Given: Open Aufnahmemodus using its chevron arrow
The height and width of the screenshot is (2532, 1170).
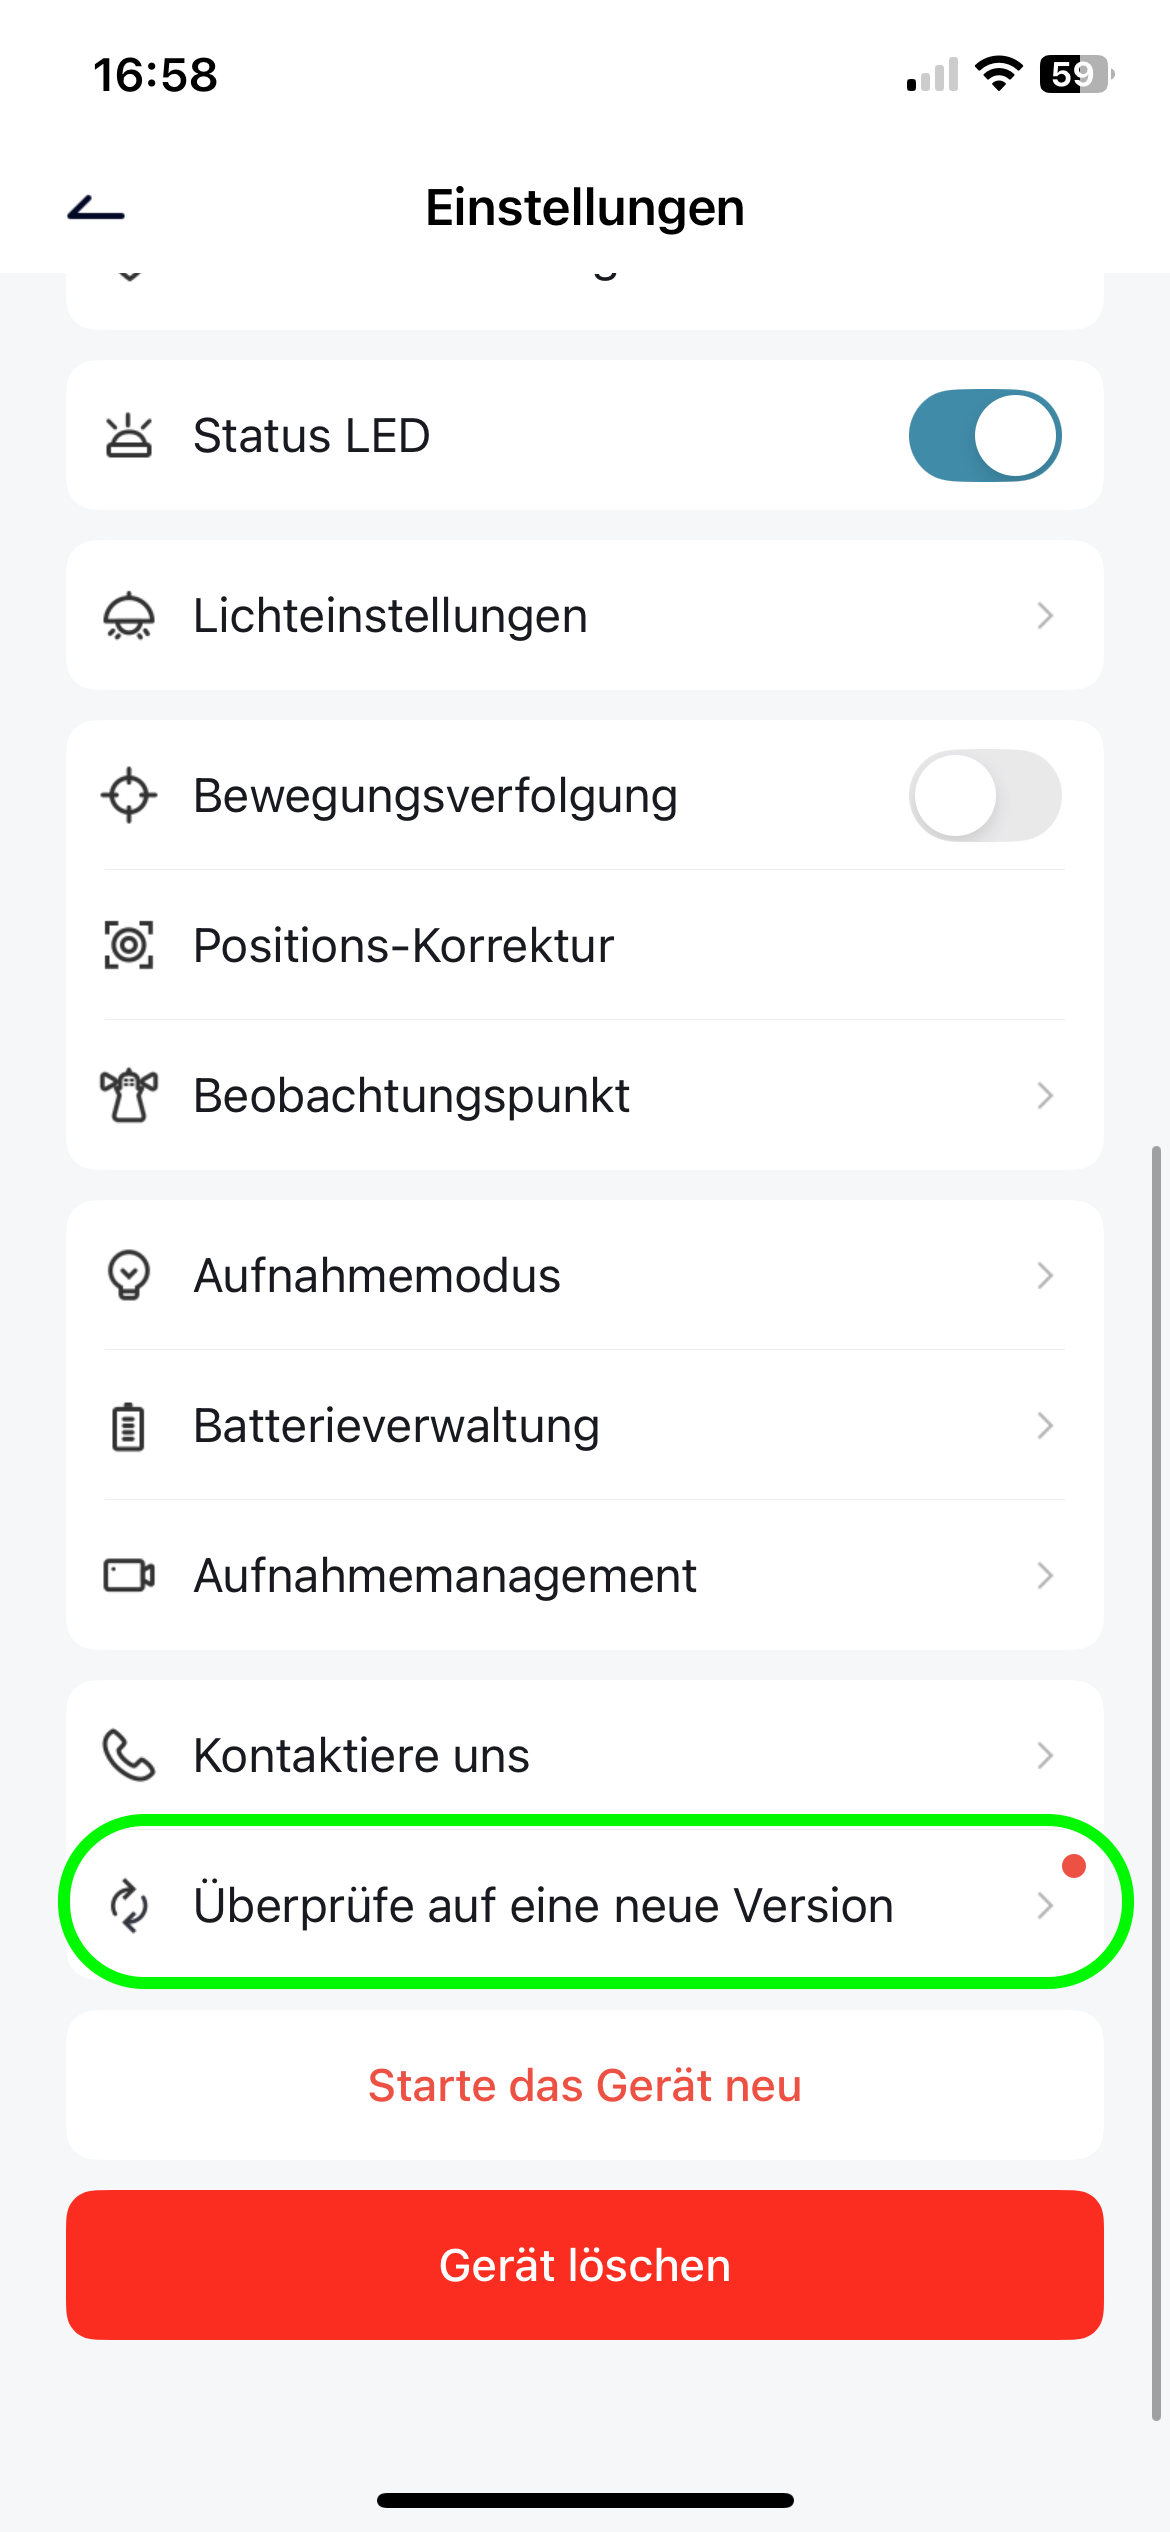Looking at the screenshot, I should pos(1045,1276).
